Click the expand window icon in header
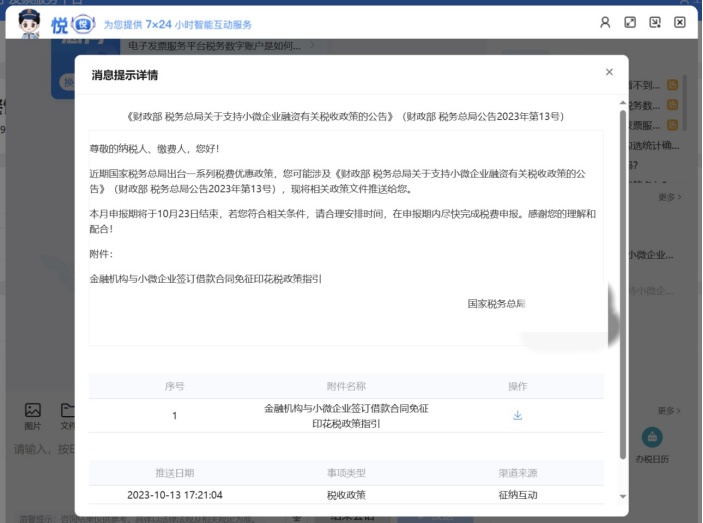Screen dimensions: 703x523 pos(630,22)
